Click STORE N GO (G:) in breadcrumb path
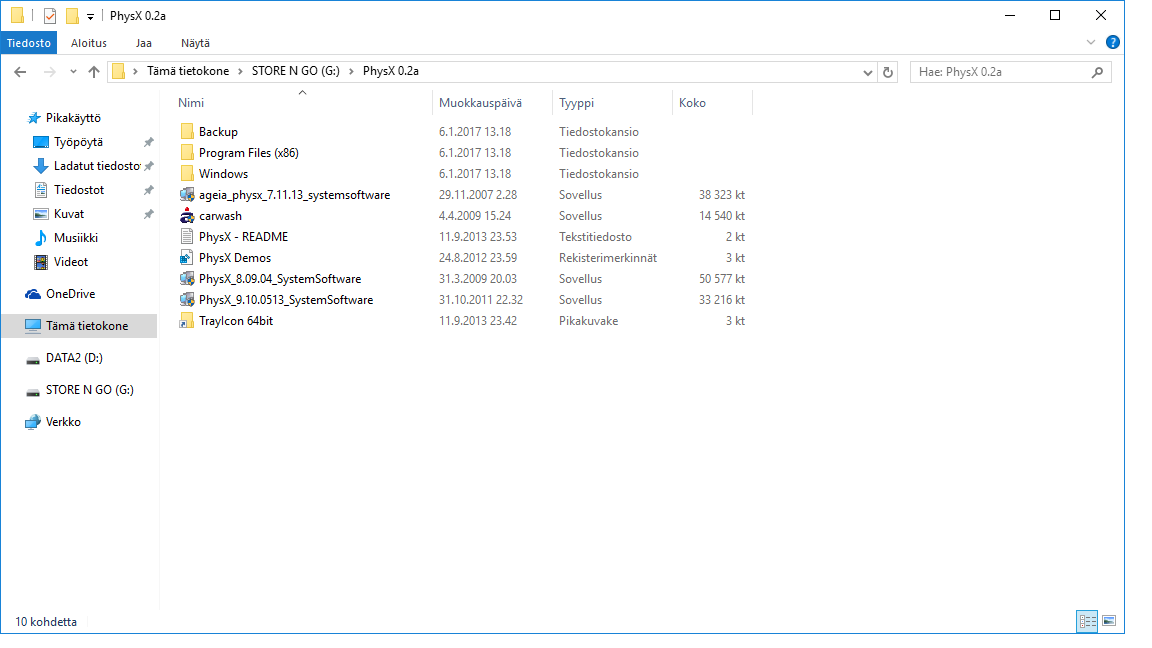Image resolution: width=1152 pixels, height=648 pixels. (296, 71)
